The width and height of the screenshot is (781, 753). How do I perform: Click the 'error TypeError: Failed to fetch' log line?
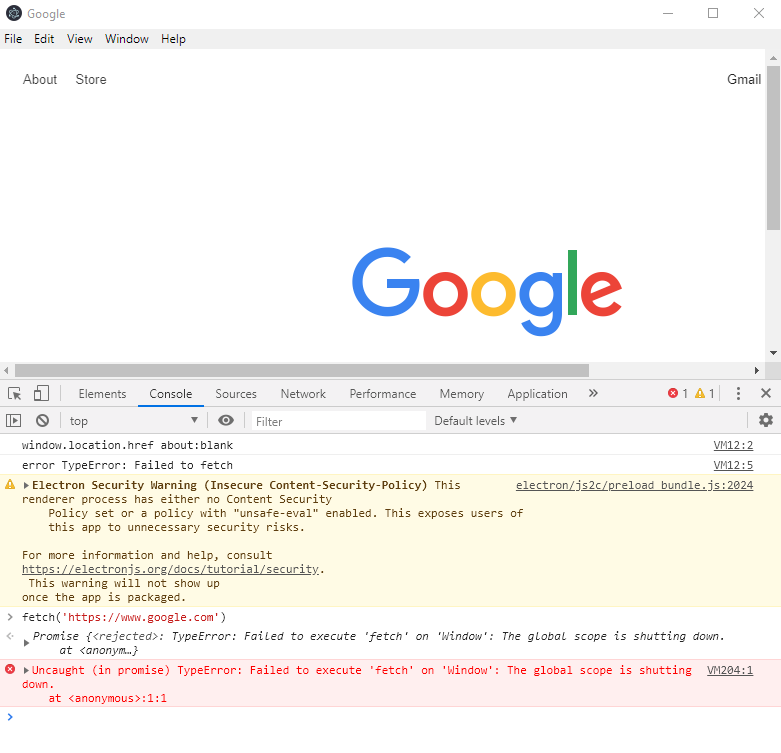tap(127, 465)
